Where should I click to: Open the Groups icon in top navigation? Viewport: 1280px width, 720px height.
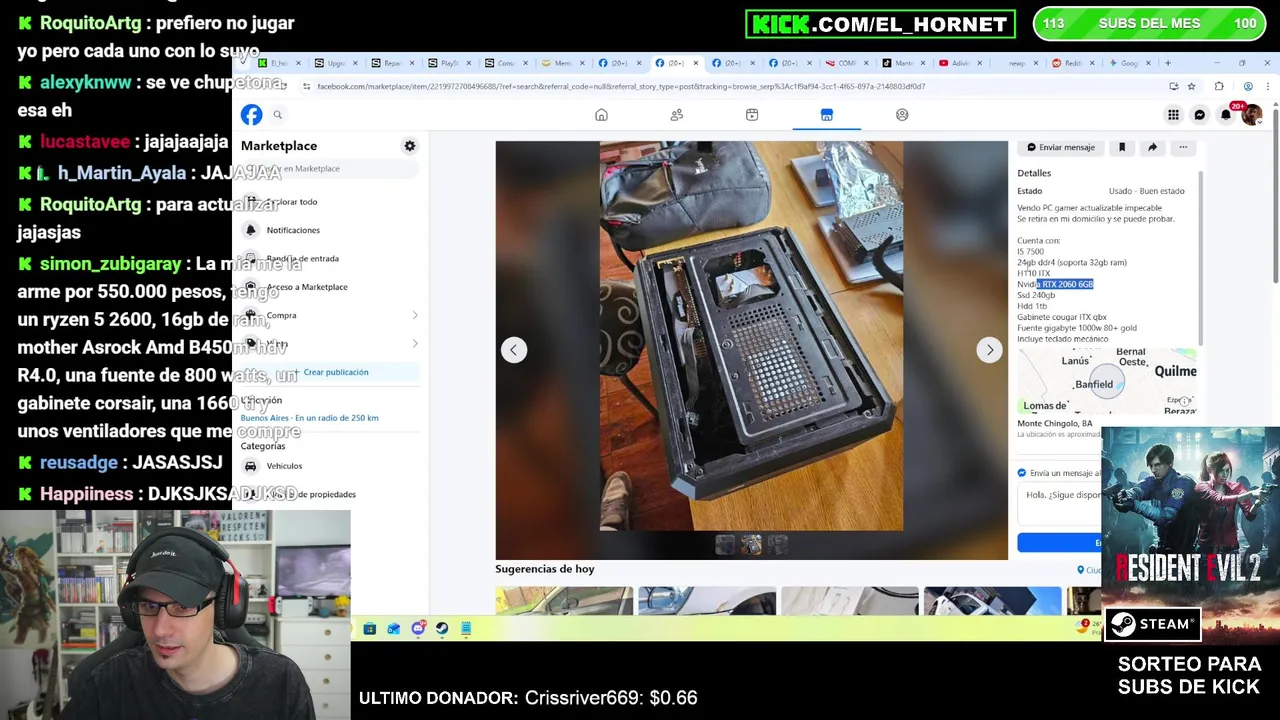tap(902, 115)
